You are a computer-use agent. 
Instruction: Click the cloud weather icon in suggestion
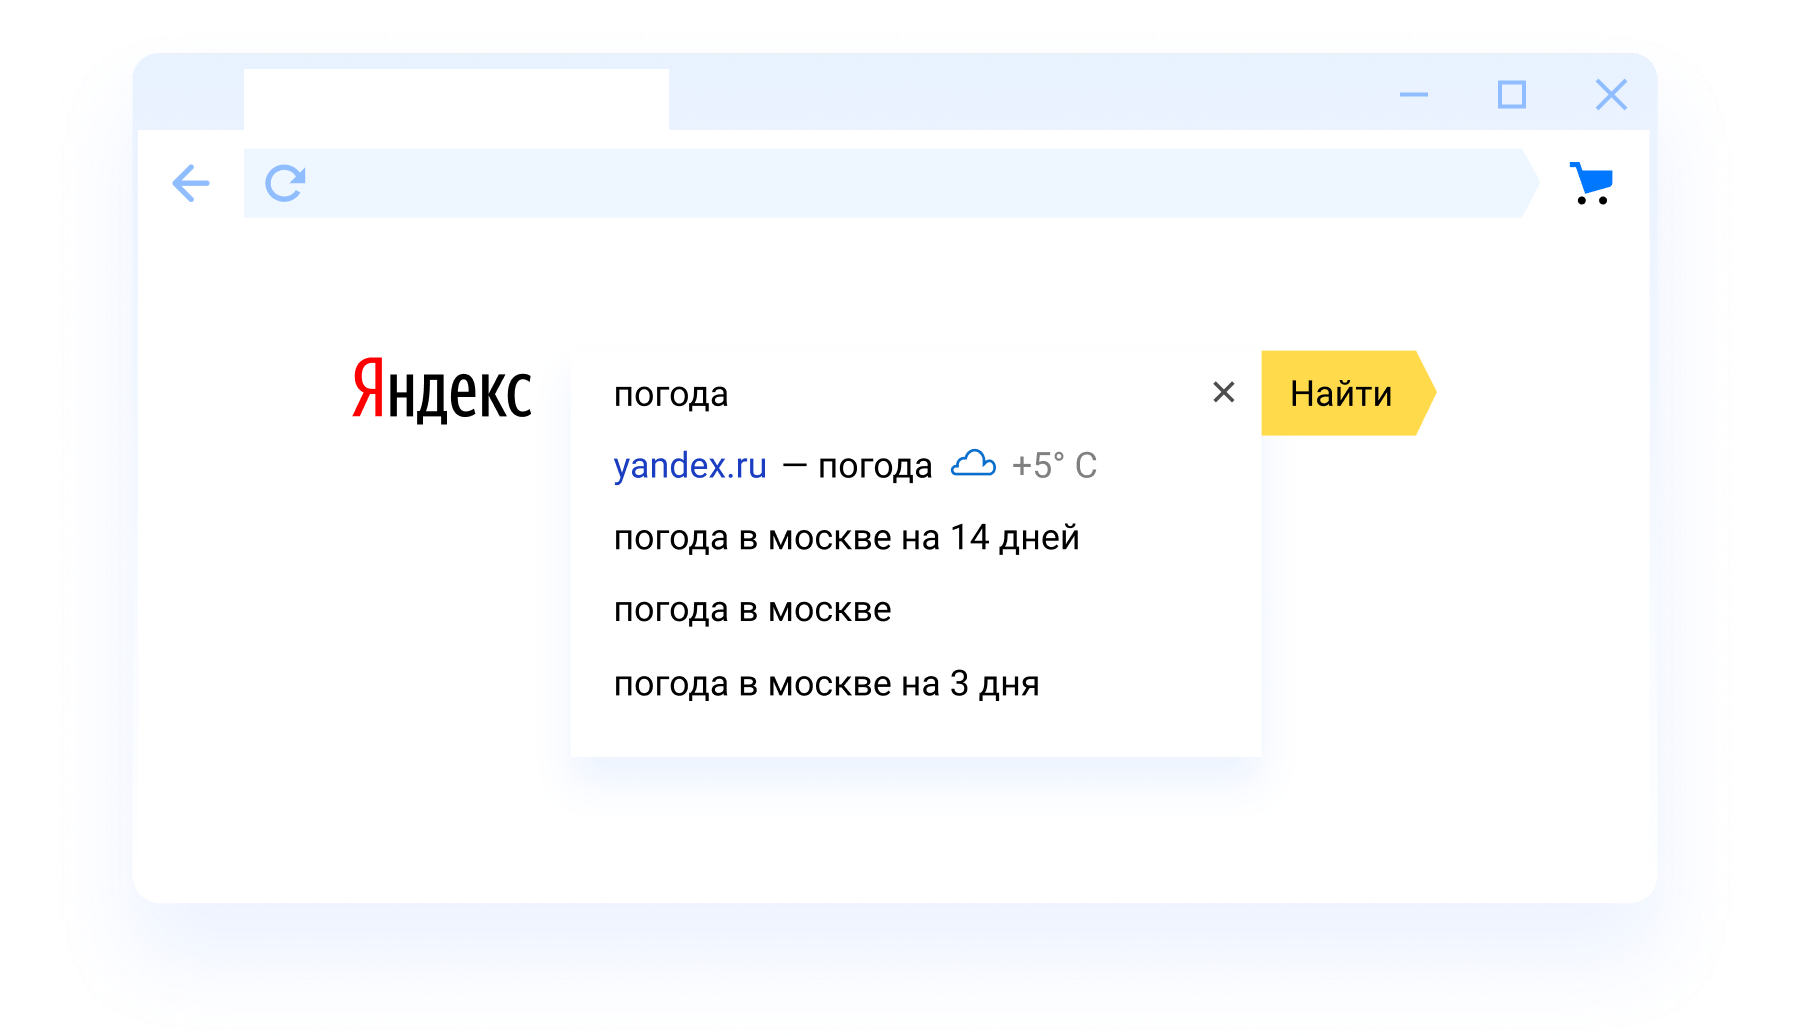972,464
